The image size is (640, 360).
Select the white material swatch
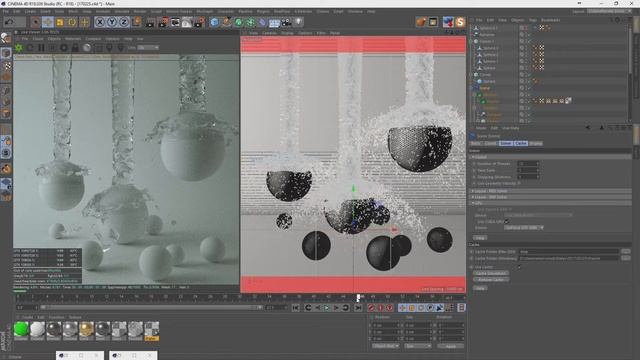[x=38, y=329]
